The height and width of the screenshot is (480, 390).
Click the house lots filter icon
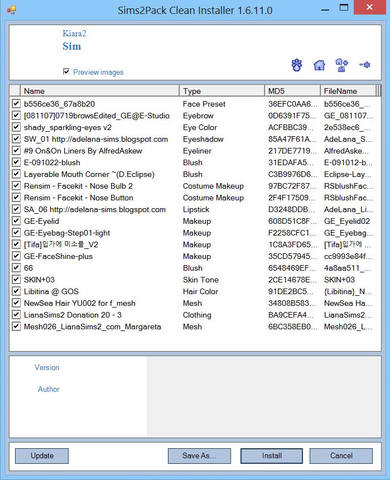coord(319,65)
